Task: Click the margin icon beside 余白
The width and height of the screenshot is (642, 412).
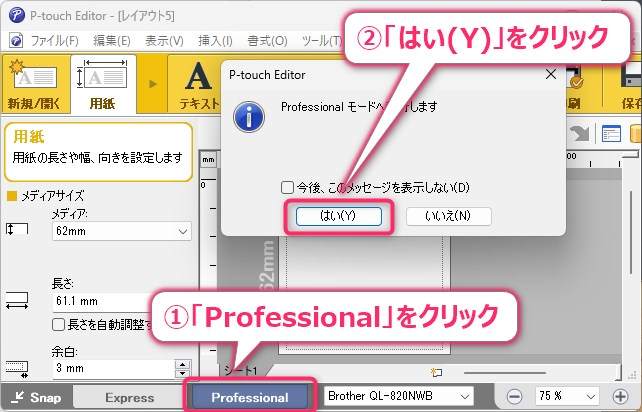Action: (17, 369)
